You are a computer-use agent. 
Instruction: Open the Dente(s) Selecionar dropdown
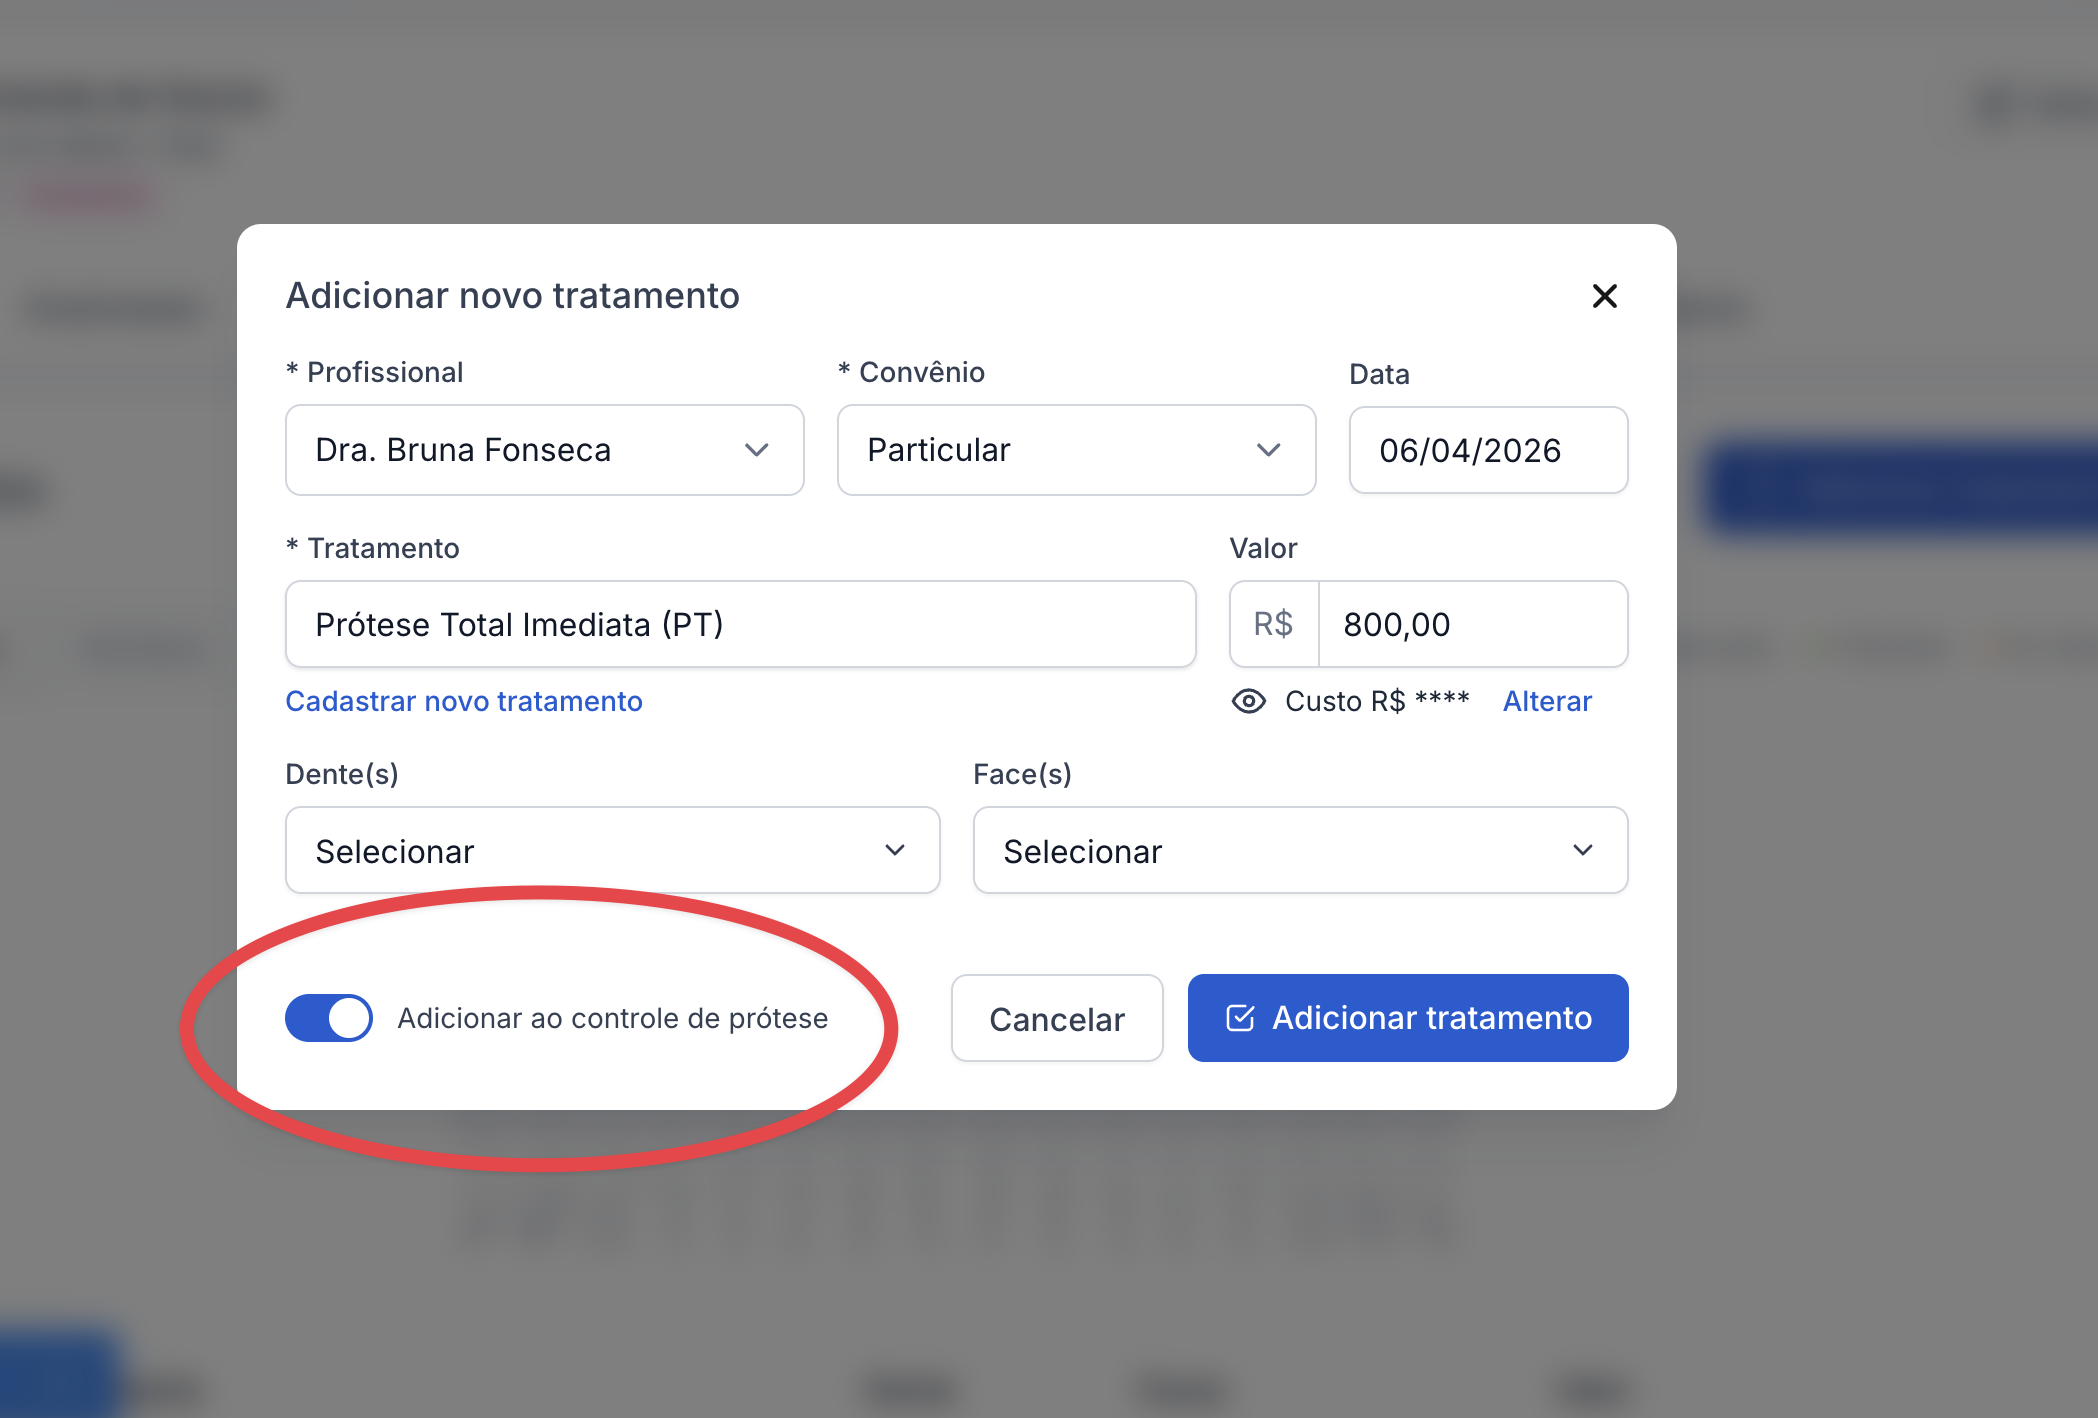tap(612, 850)
